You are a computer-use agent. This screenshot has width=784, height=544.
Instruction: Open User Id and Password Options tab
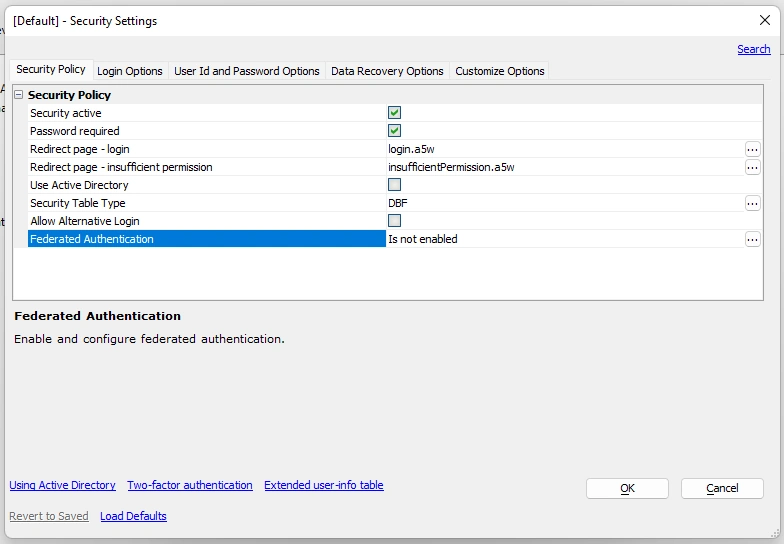pos(246,71)
